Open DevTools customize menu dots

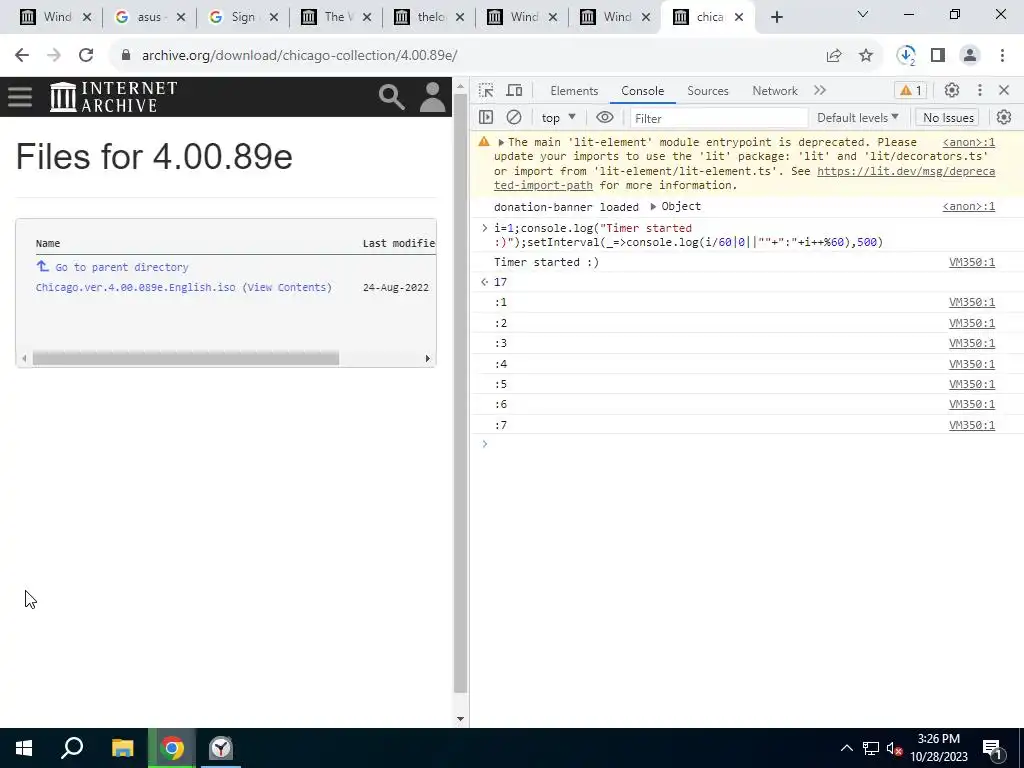(x=980, y=90)
